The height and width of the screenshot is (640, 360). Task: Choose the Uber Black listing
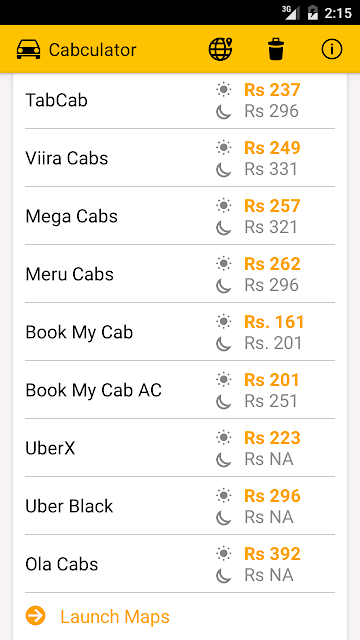tap(180, 506)
